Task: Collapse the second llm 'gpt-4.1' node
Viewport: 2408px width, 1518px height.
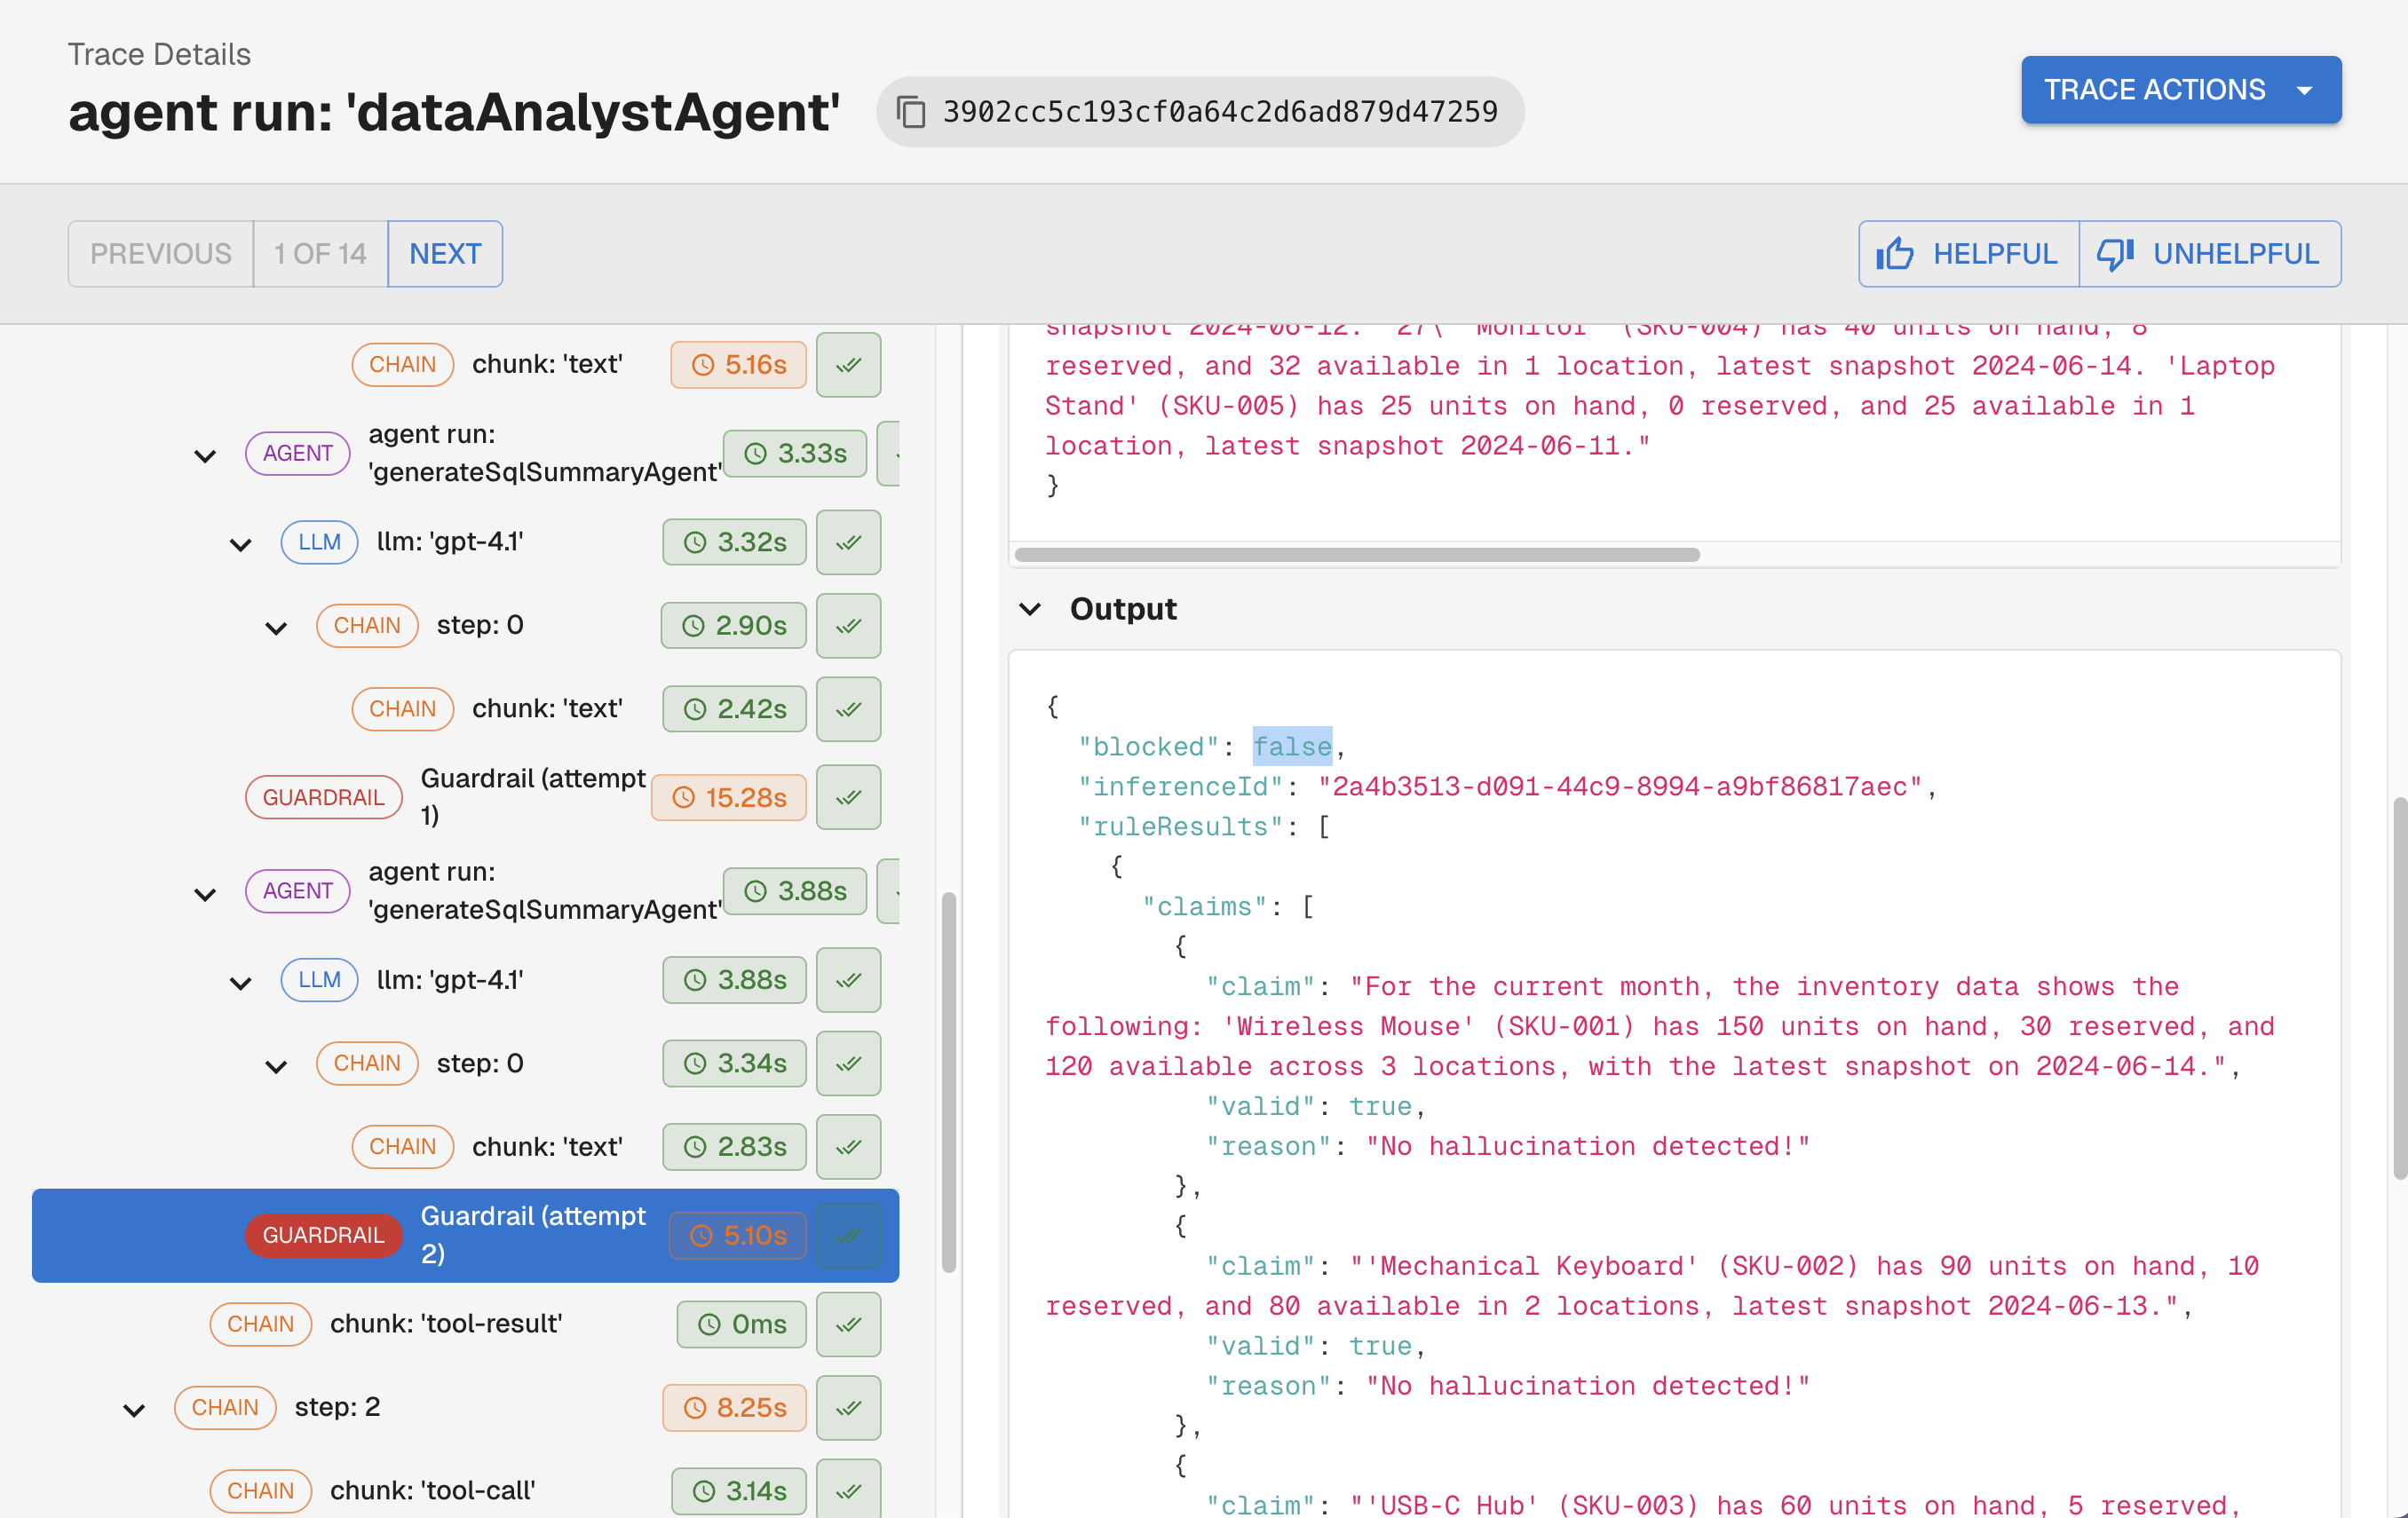Action: pos(241,982)
